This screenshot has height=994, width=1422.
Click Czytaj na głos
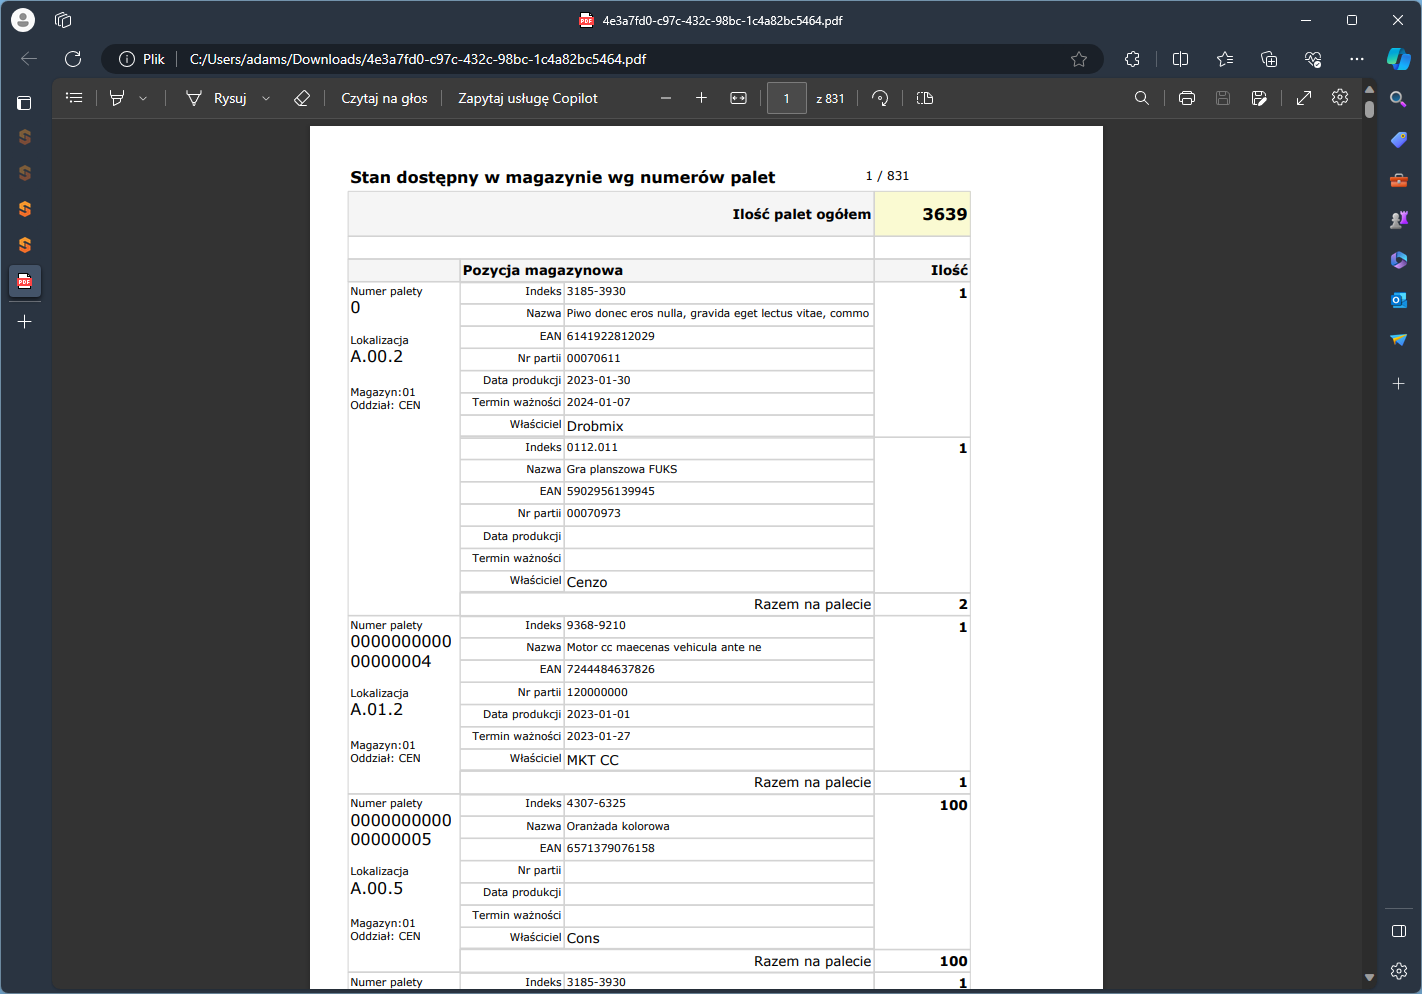coord(384,98)
